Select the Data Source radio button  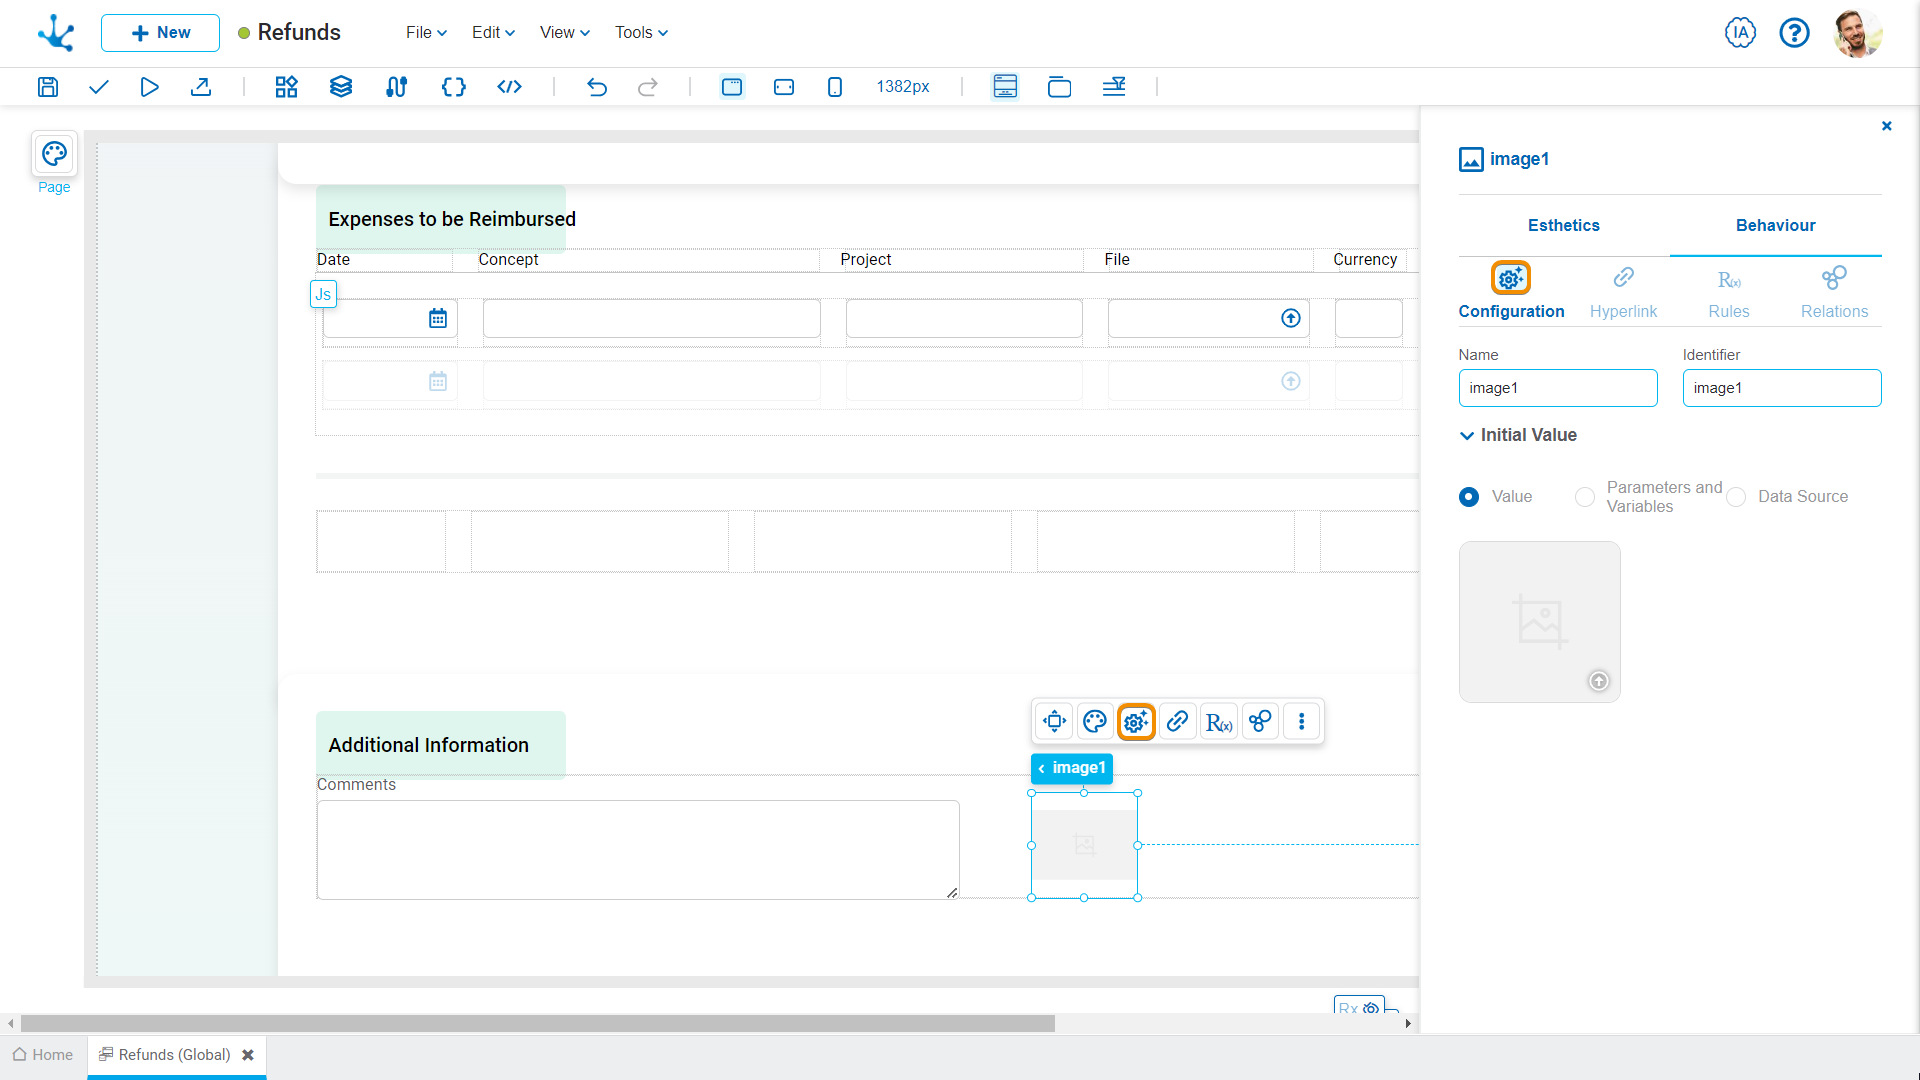click(1736, 497)
